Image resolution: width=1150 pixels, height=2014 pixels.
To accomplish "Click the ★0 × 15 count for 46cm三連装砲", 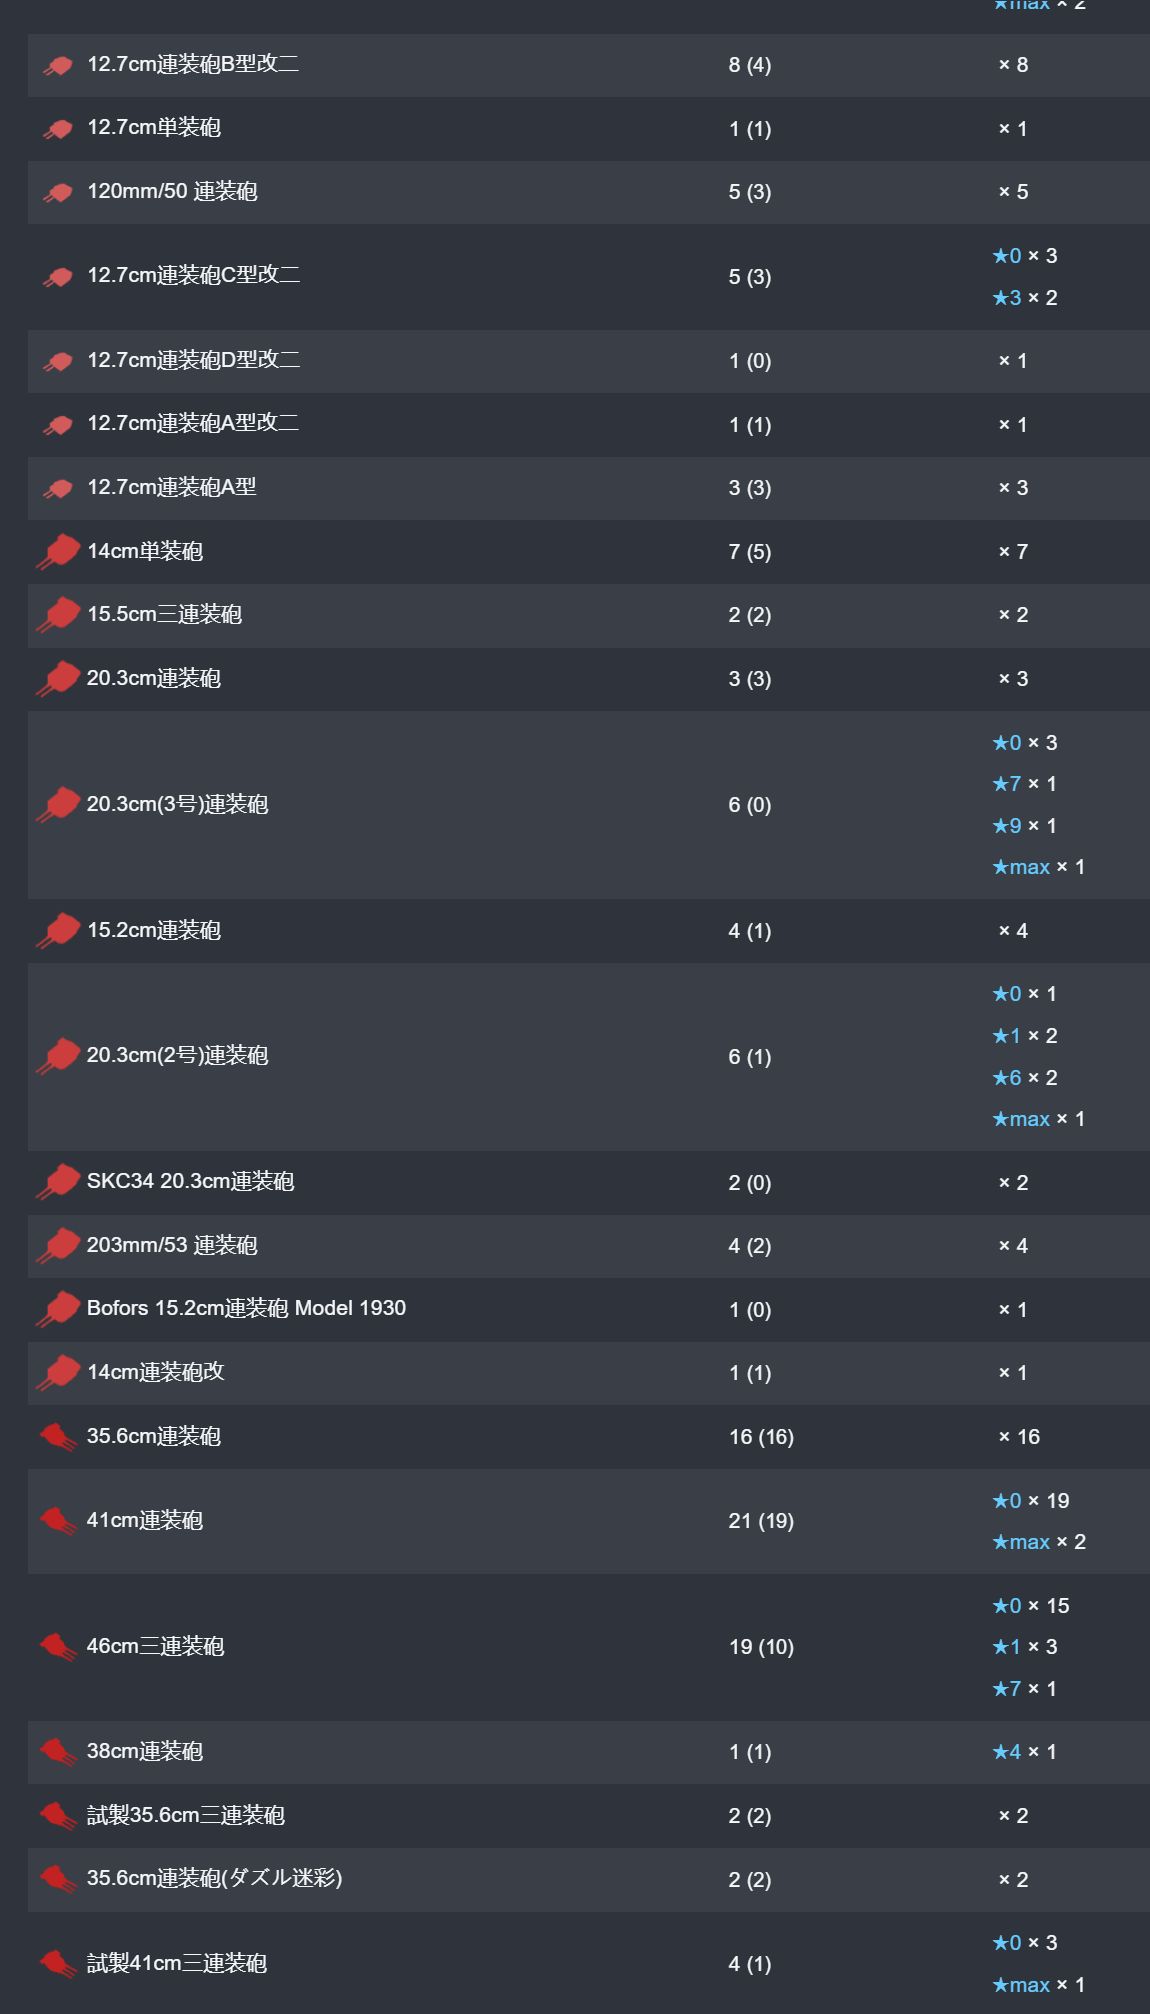I will [1030, 1606].
